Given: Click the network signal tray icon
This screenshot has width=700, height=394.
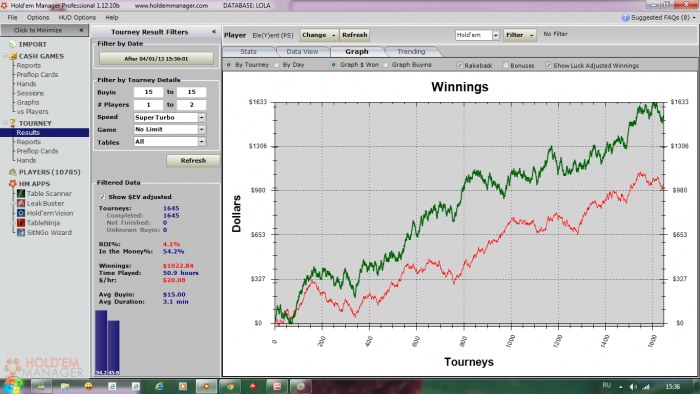Looking at the screenshot, I should [x=646, y=386].
